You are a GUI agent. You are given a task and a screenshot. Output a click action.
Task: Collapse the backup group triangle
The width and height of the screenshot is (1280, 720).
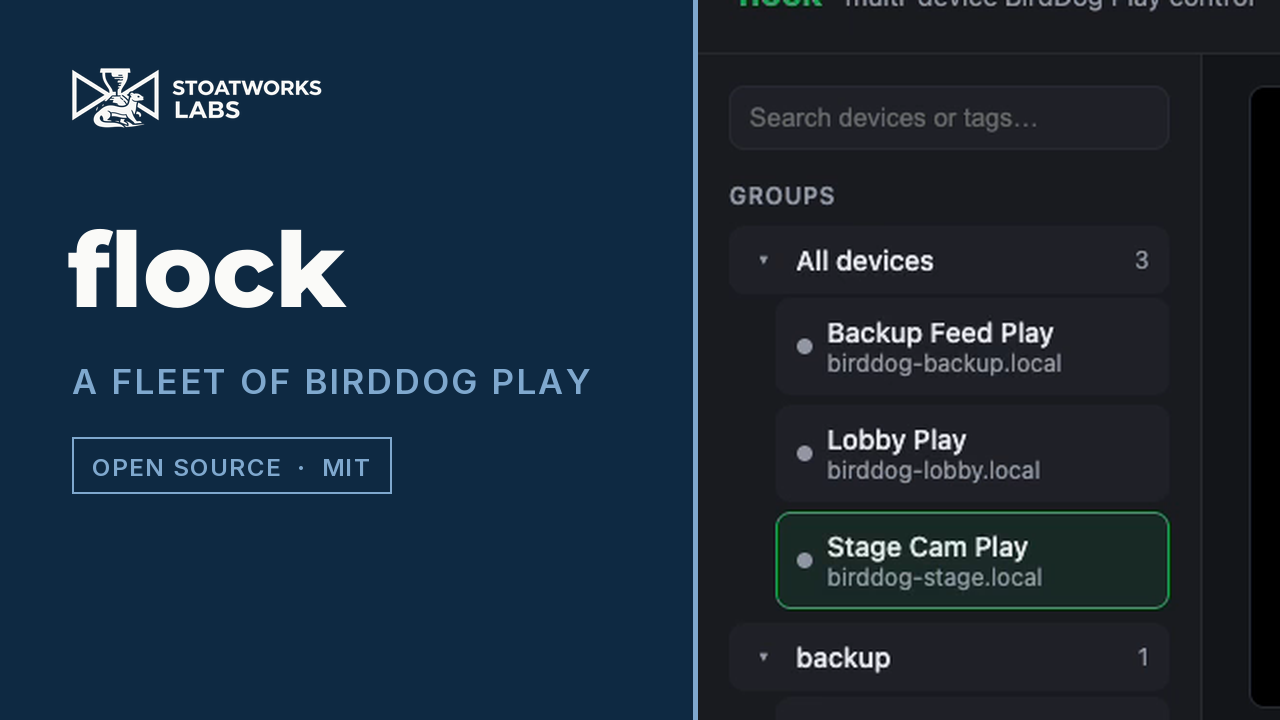tap(764, 657)
